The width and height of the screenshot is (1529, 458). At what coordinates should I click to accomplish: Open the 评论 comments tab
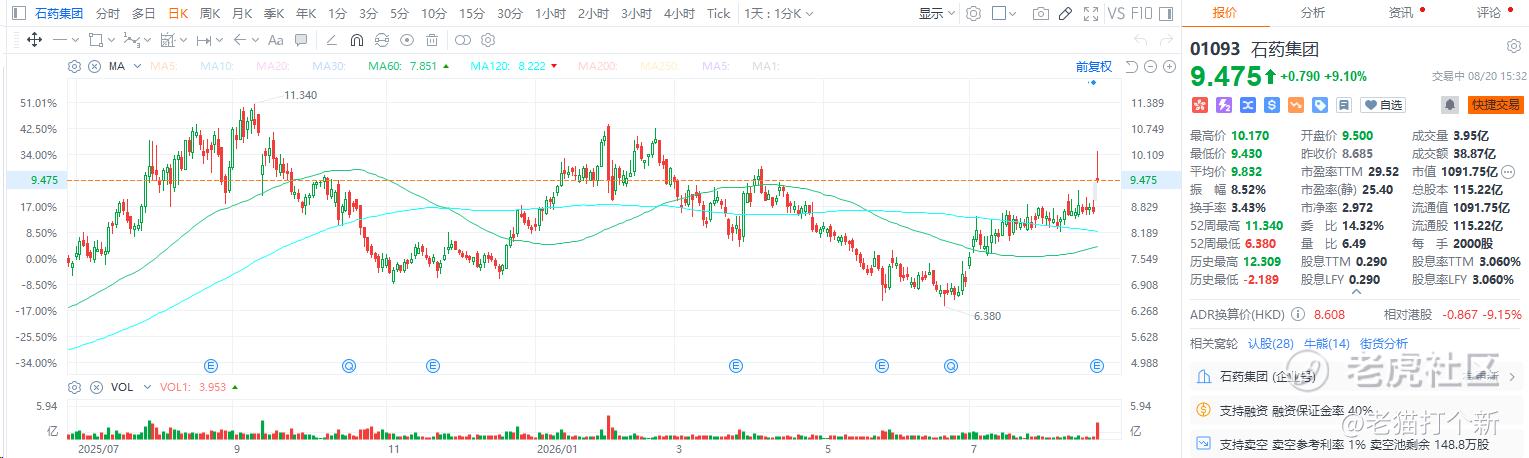[1489, 13]
